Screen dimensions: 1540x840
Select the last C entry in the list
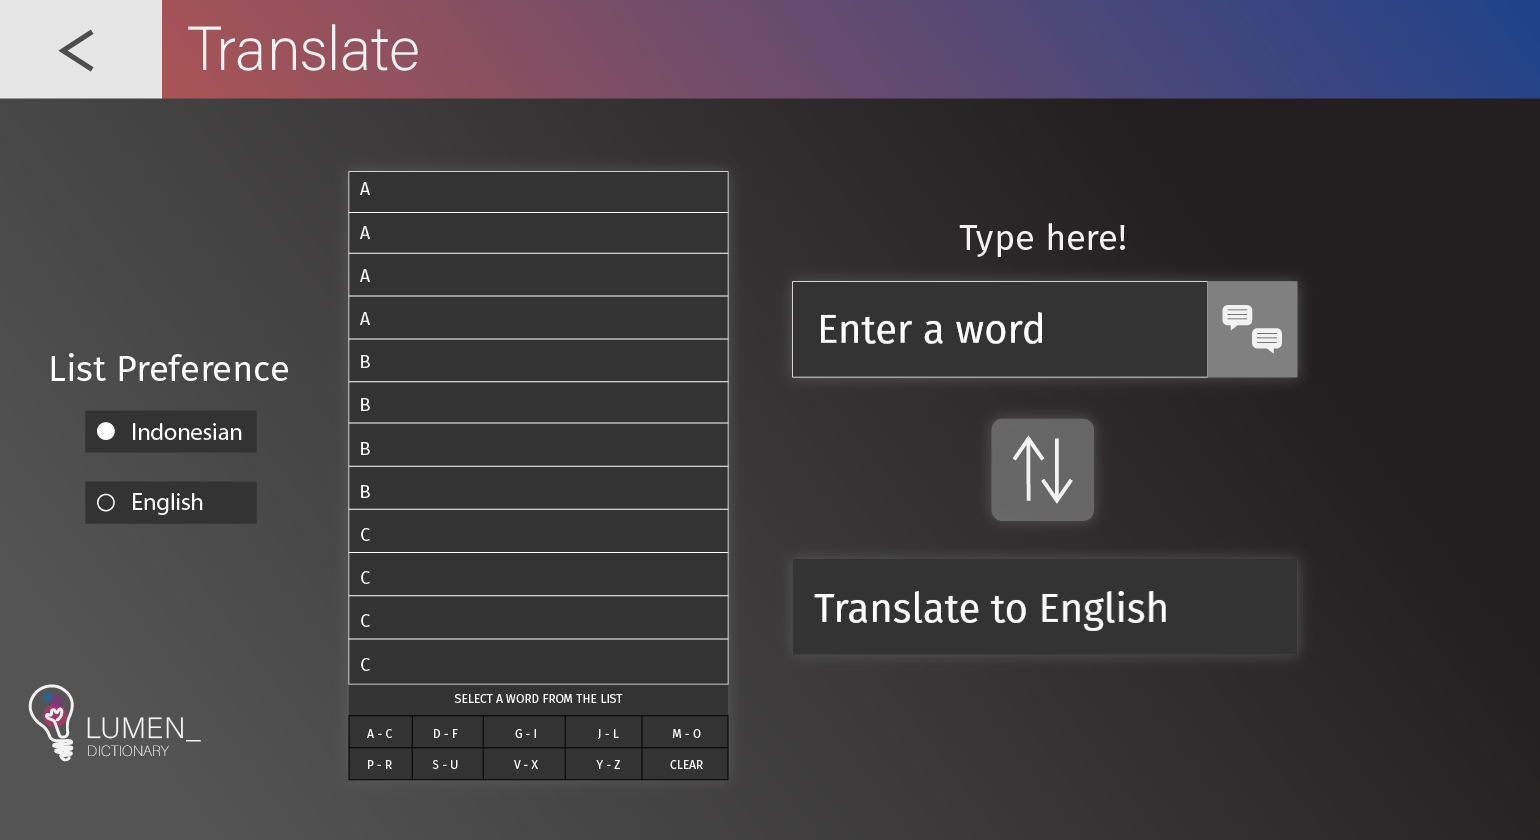coord(538,661)
